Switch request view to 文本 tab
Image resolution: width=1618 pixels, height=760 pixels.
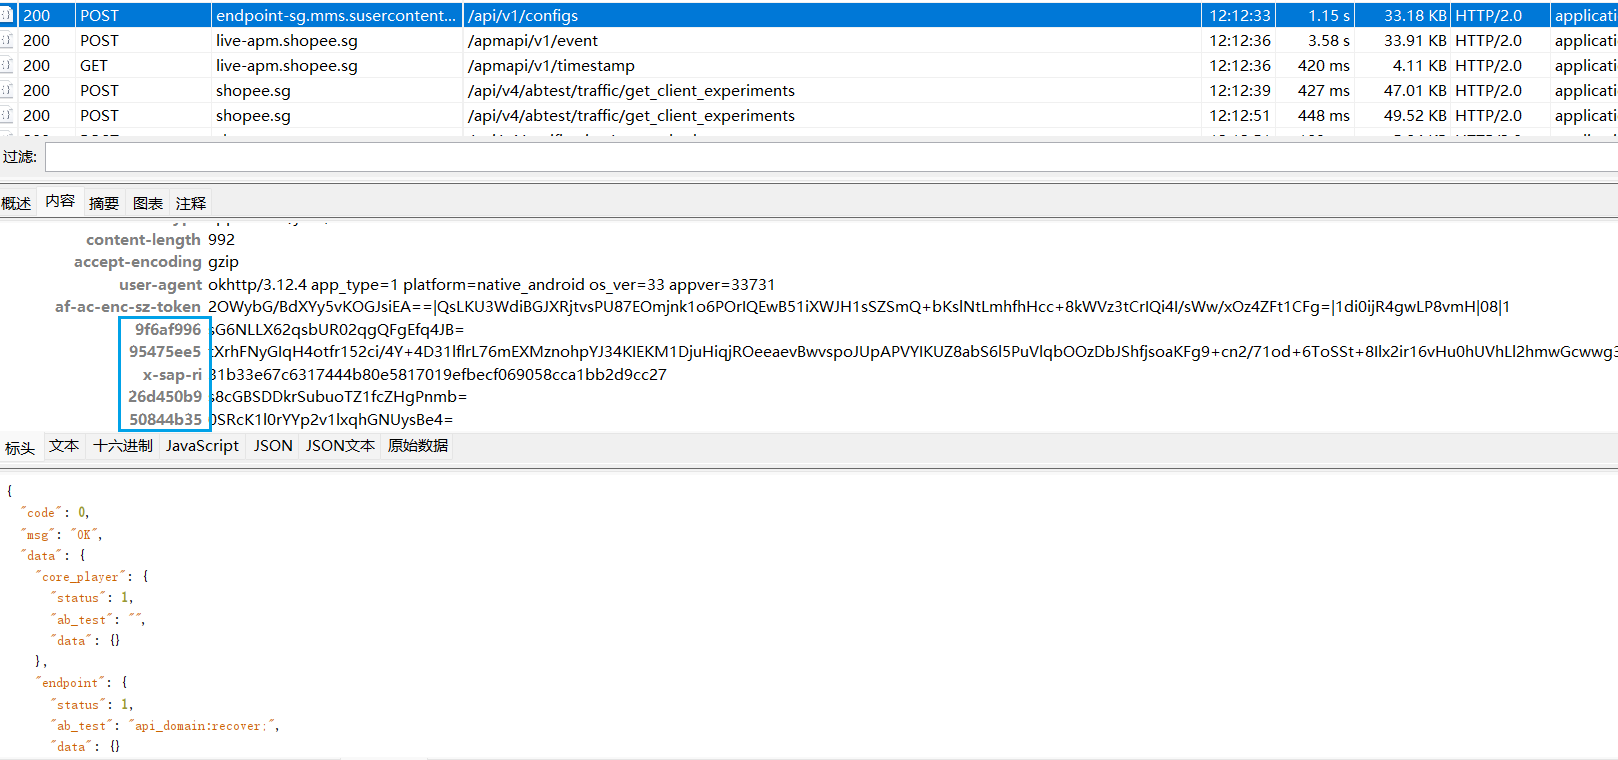pos(64,446)
